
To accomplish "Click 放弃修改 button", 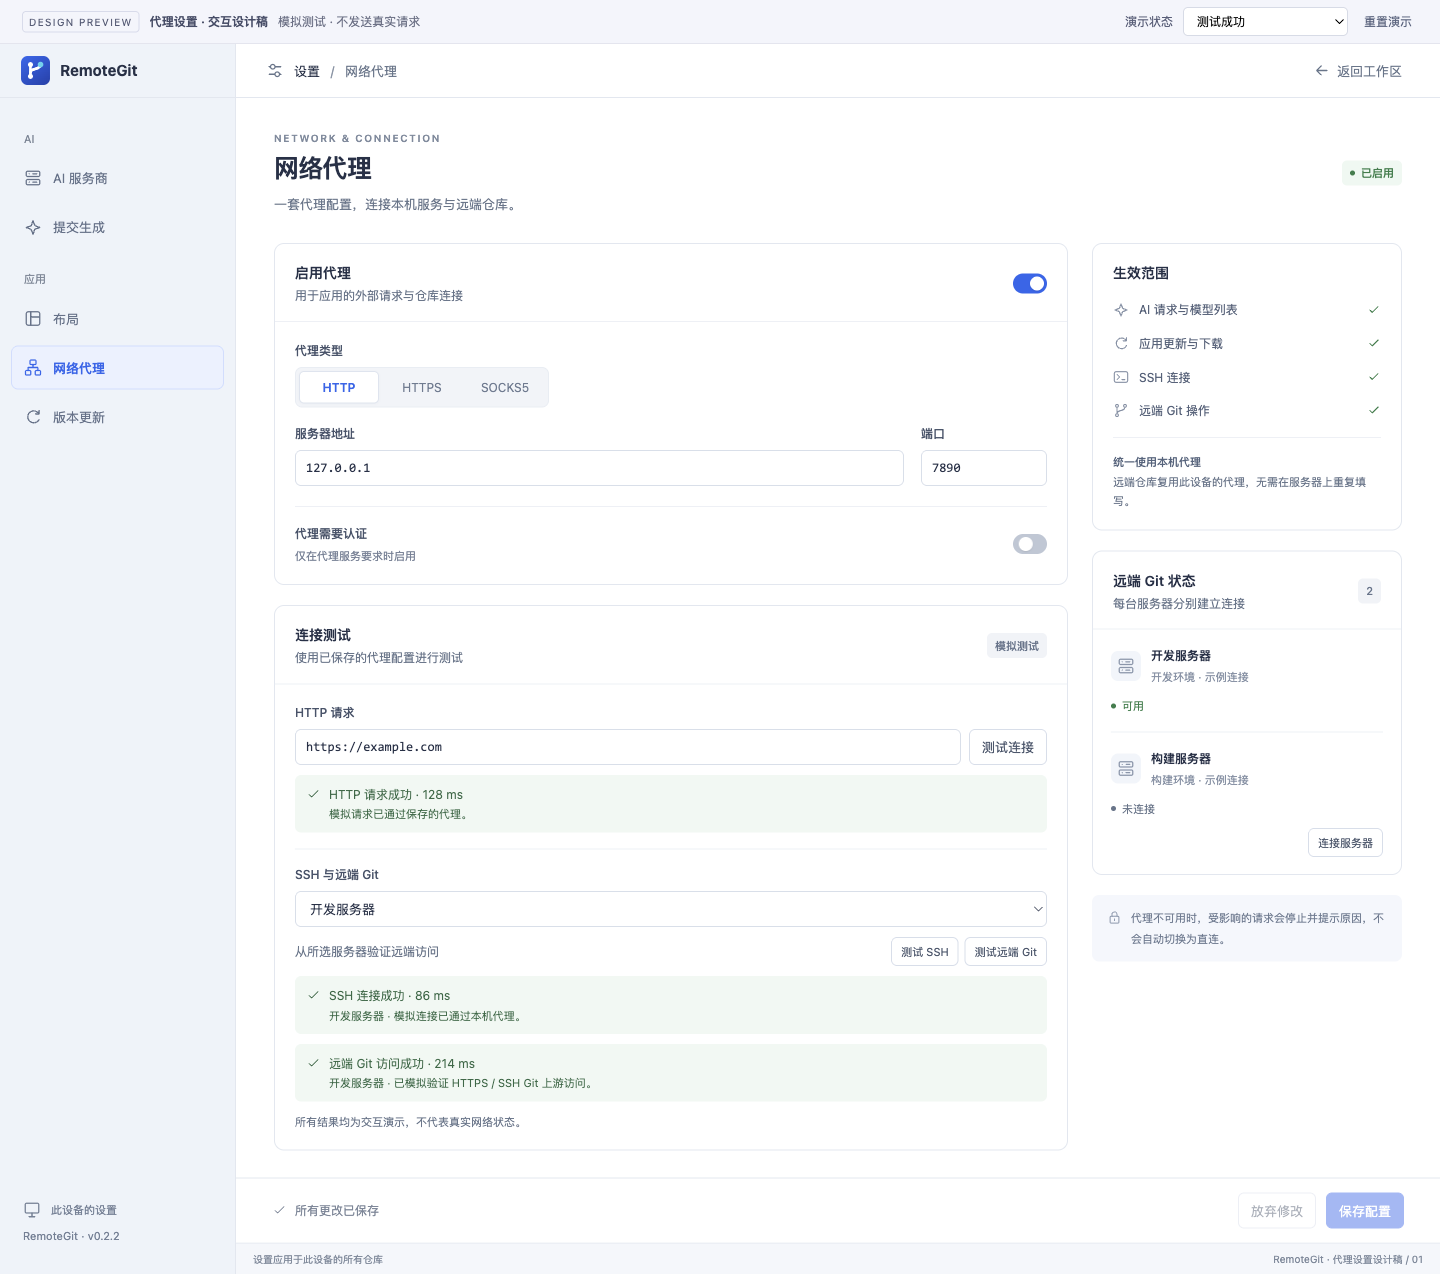I will click(x=1277, y=1211).
